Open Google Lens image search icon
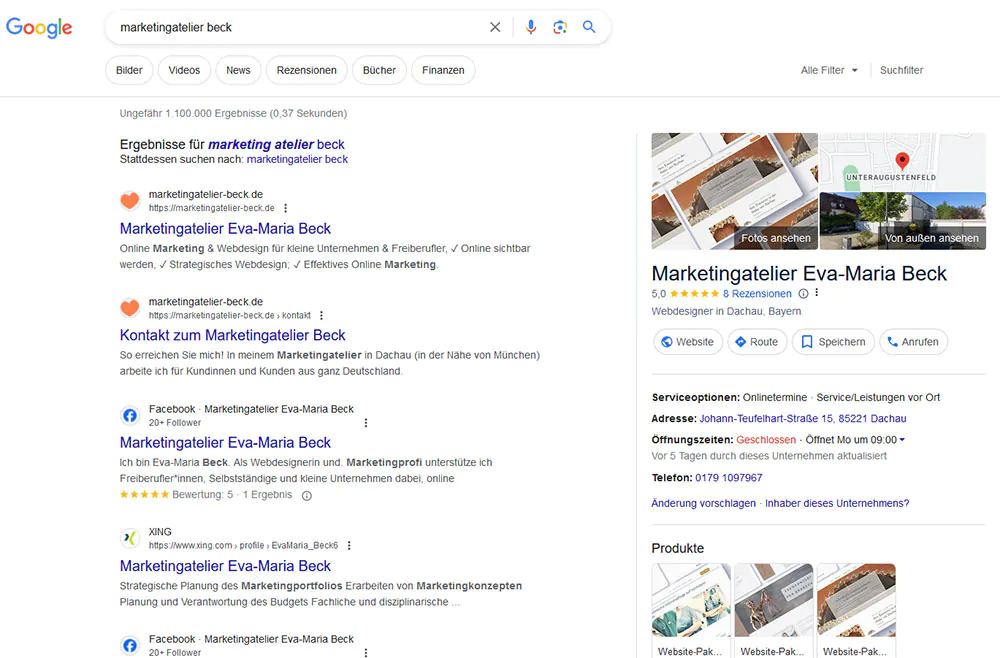The width and height of the screenshot is (1000, 658). (560, 27)
